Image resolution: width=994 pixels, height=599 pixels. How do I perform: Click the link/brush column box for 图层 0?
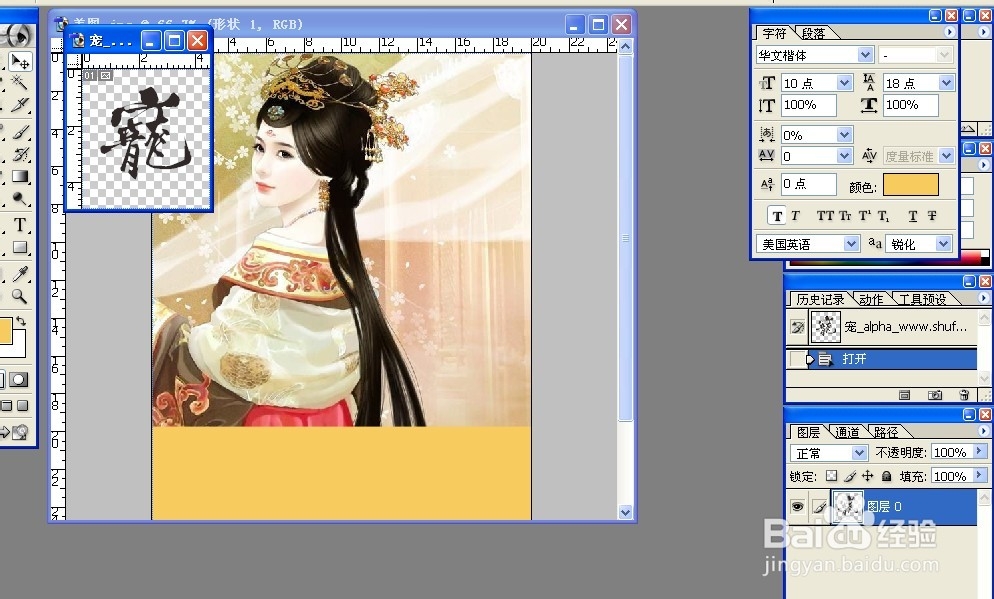click(819, 506)
